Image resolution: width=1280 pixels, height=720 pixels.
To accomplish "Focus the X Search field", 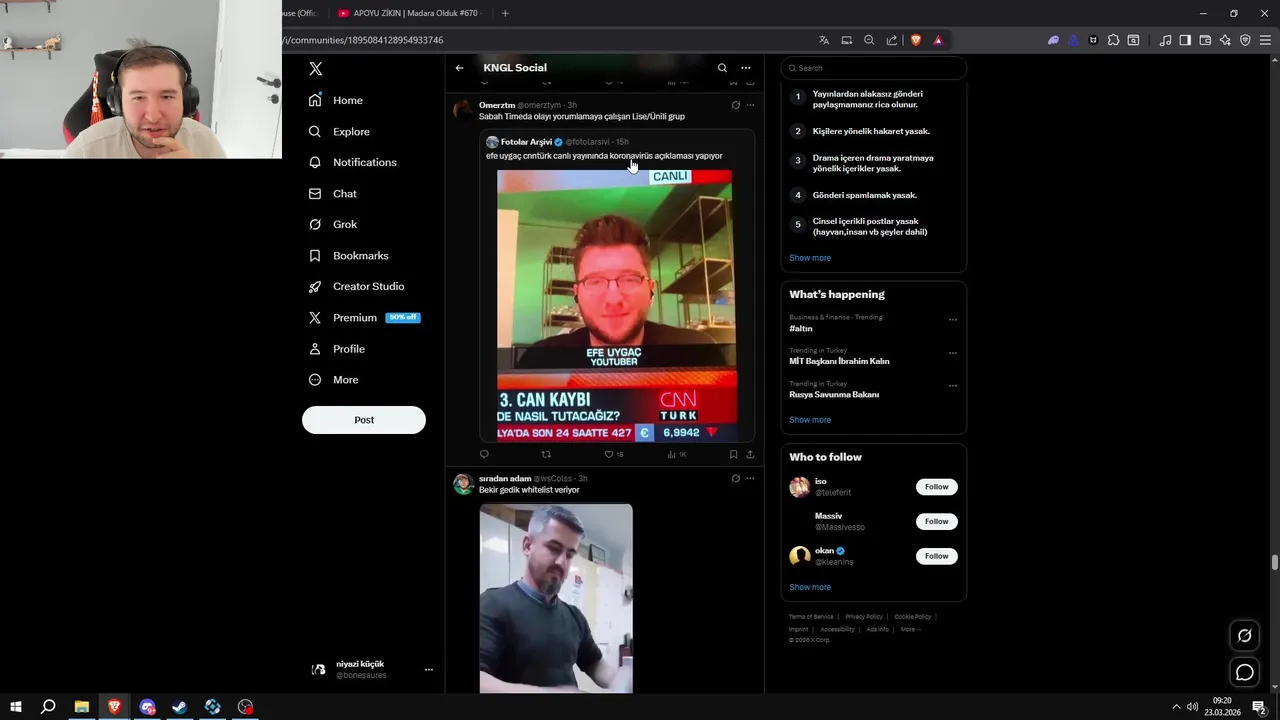I will [874, 68].
